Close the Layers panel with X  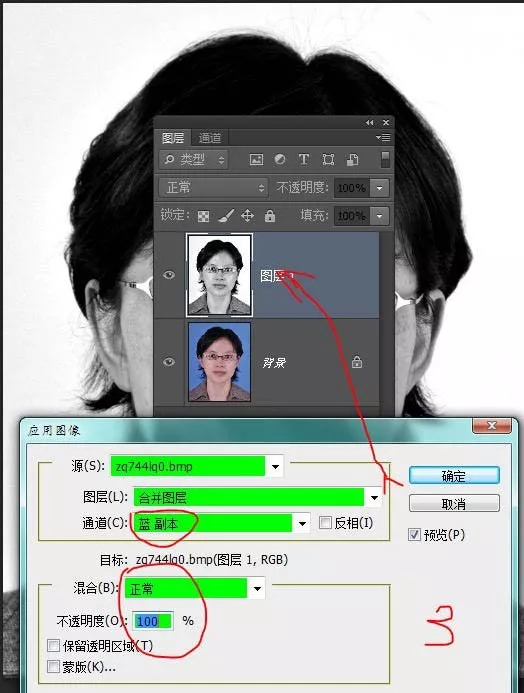tap(386, 123)
